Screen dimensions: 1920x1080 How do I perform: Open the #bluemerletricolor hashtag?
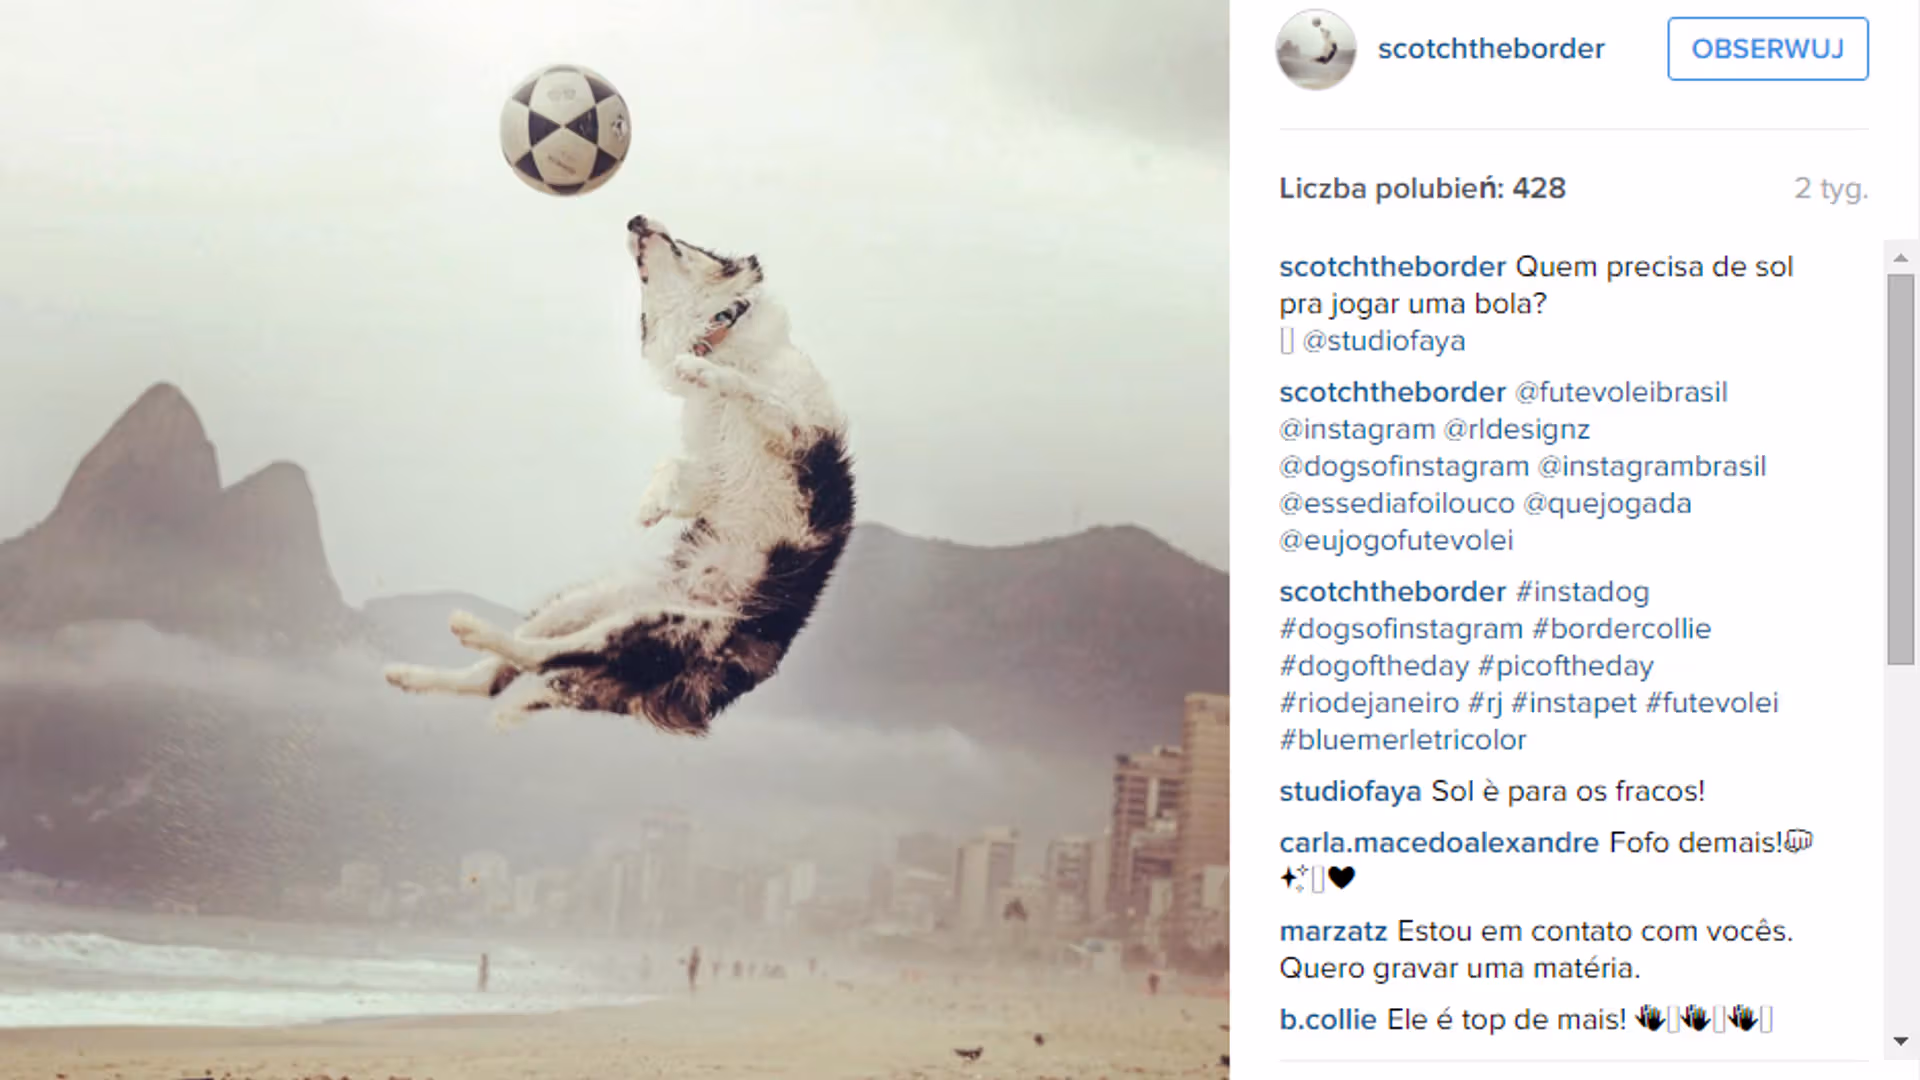tap(1403, 740)
